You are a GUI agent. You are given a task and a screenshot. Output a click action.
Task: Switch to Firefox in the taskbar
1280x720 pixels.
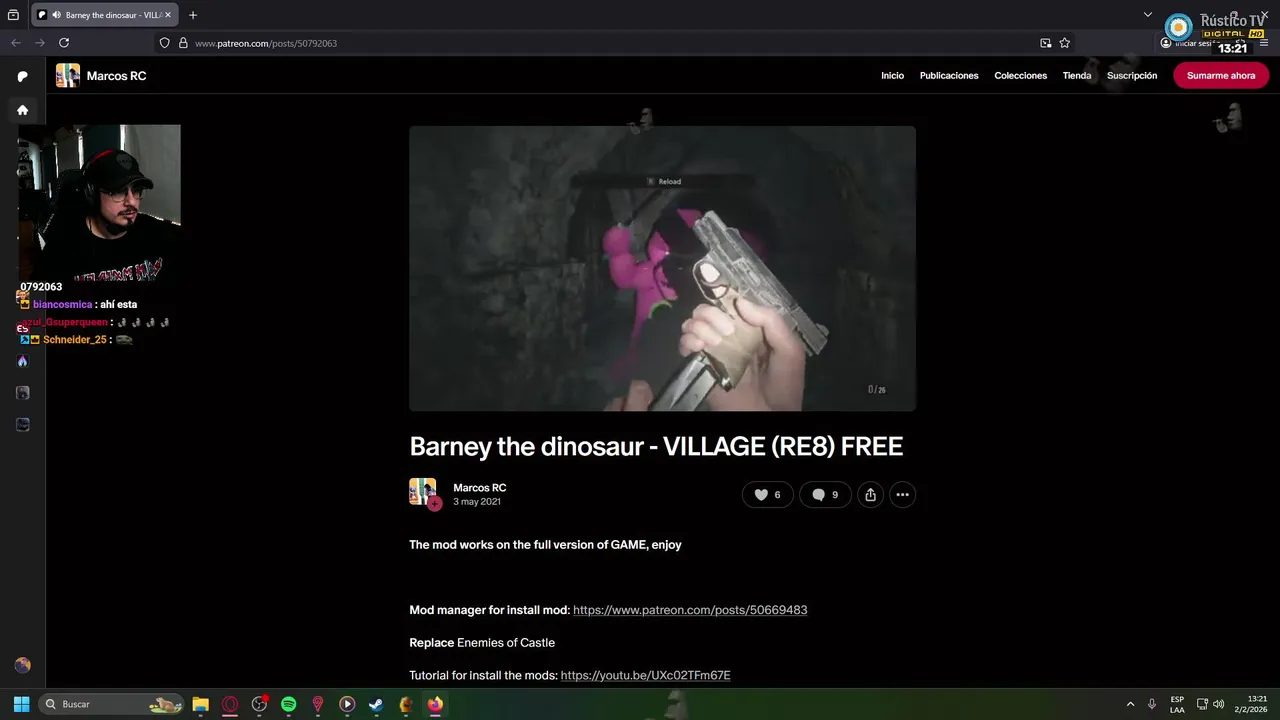[435, 704]
